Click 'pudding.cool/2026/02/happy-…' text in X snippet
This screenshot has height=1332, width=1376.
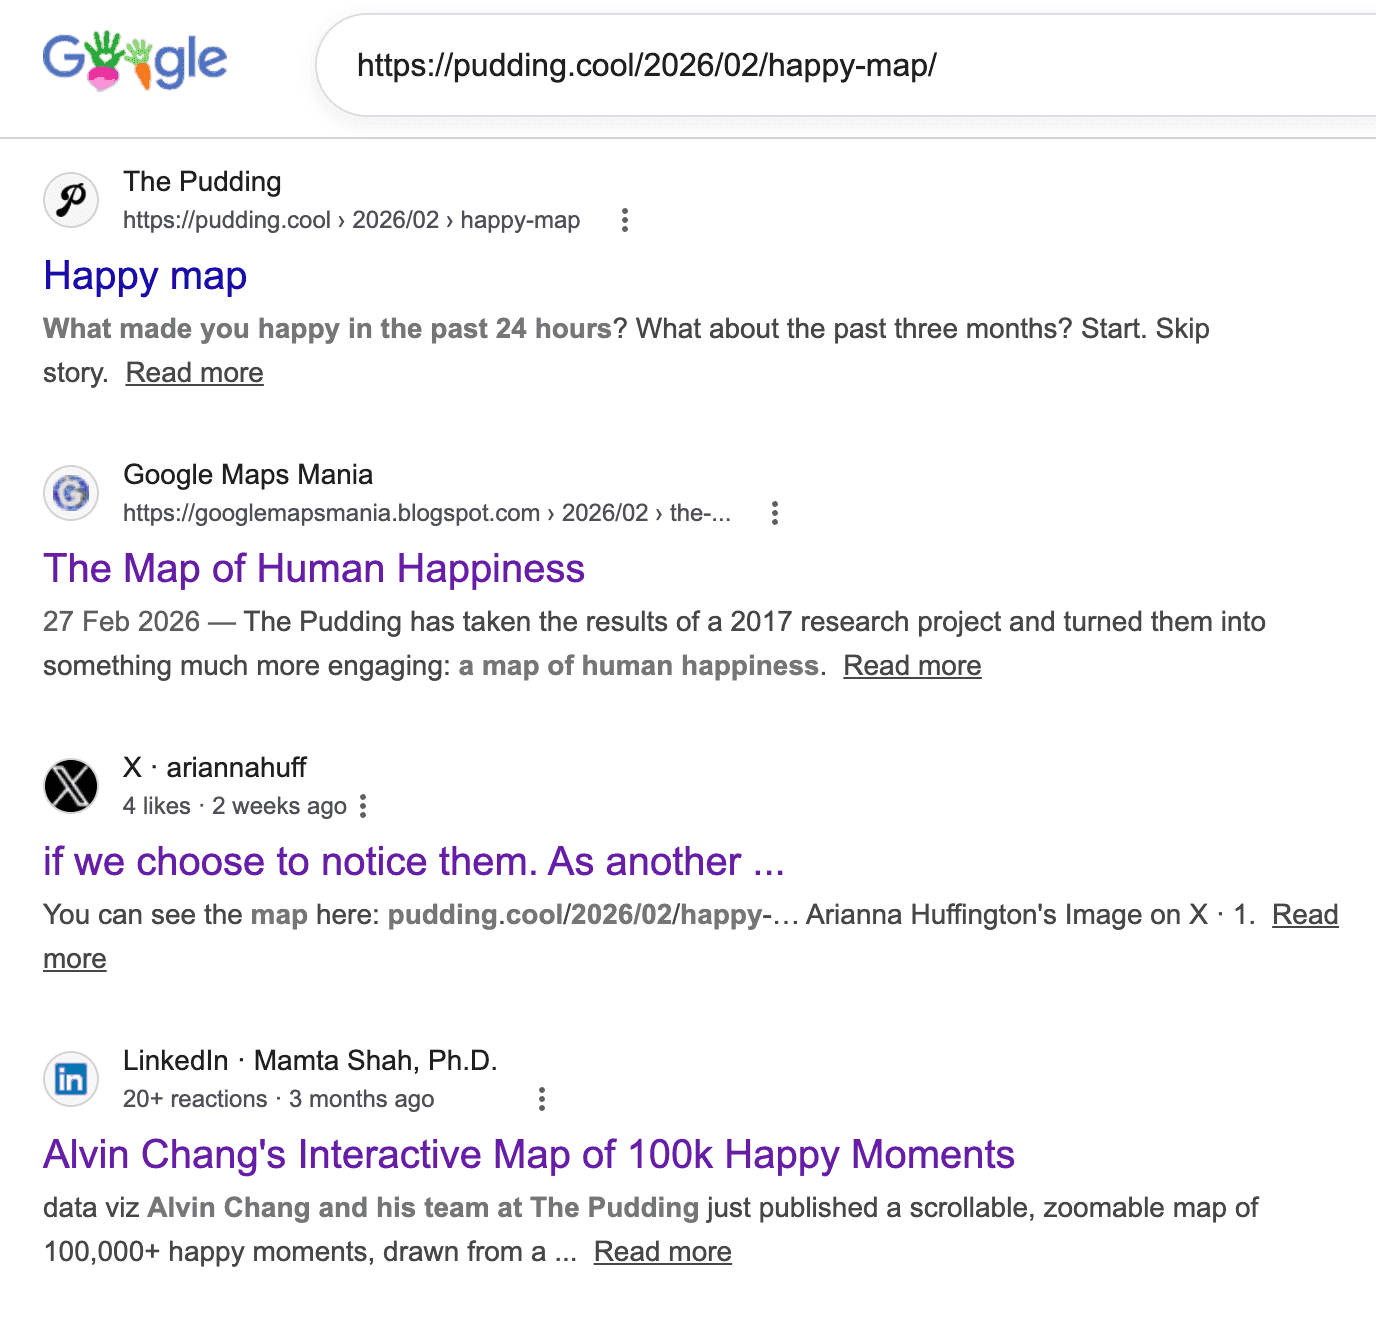(593, 915)
